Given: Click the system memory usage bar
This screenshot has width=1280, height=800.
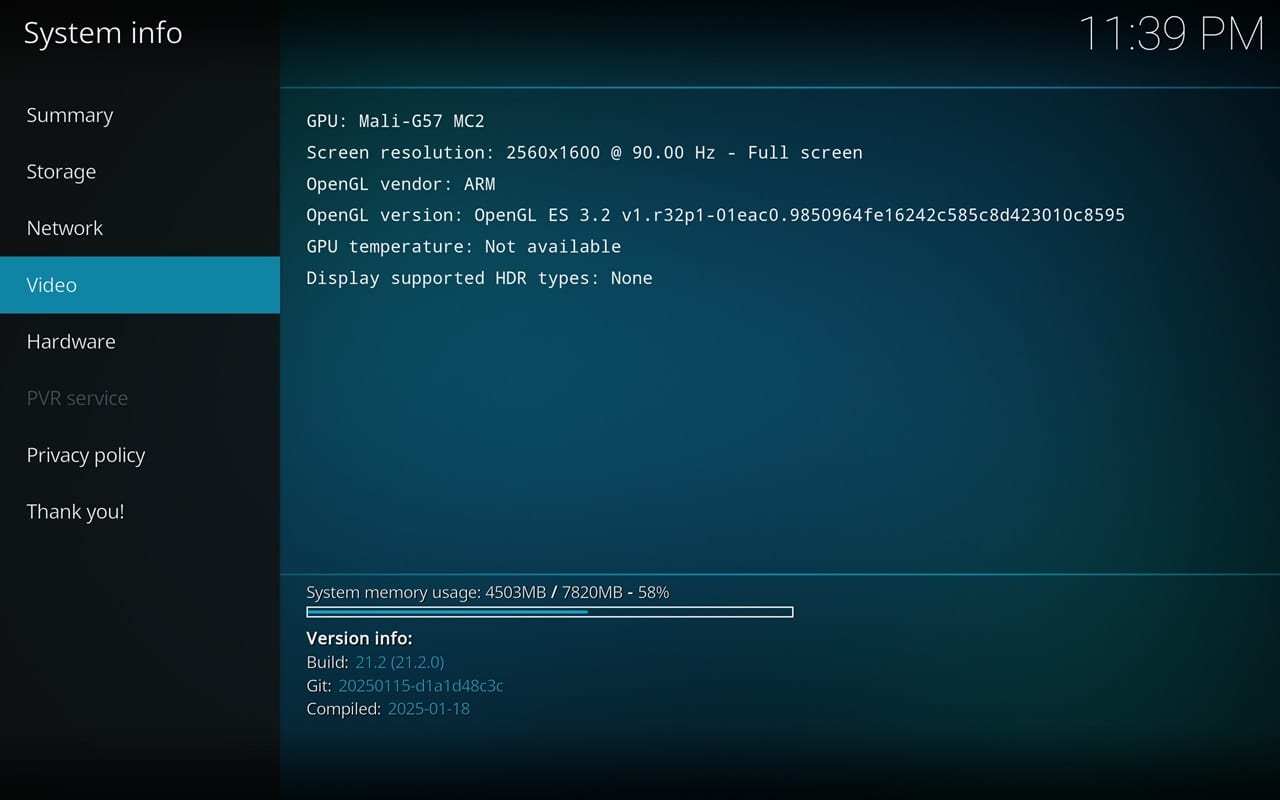Looking at the screenshot, I should pos(549,612).
